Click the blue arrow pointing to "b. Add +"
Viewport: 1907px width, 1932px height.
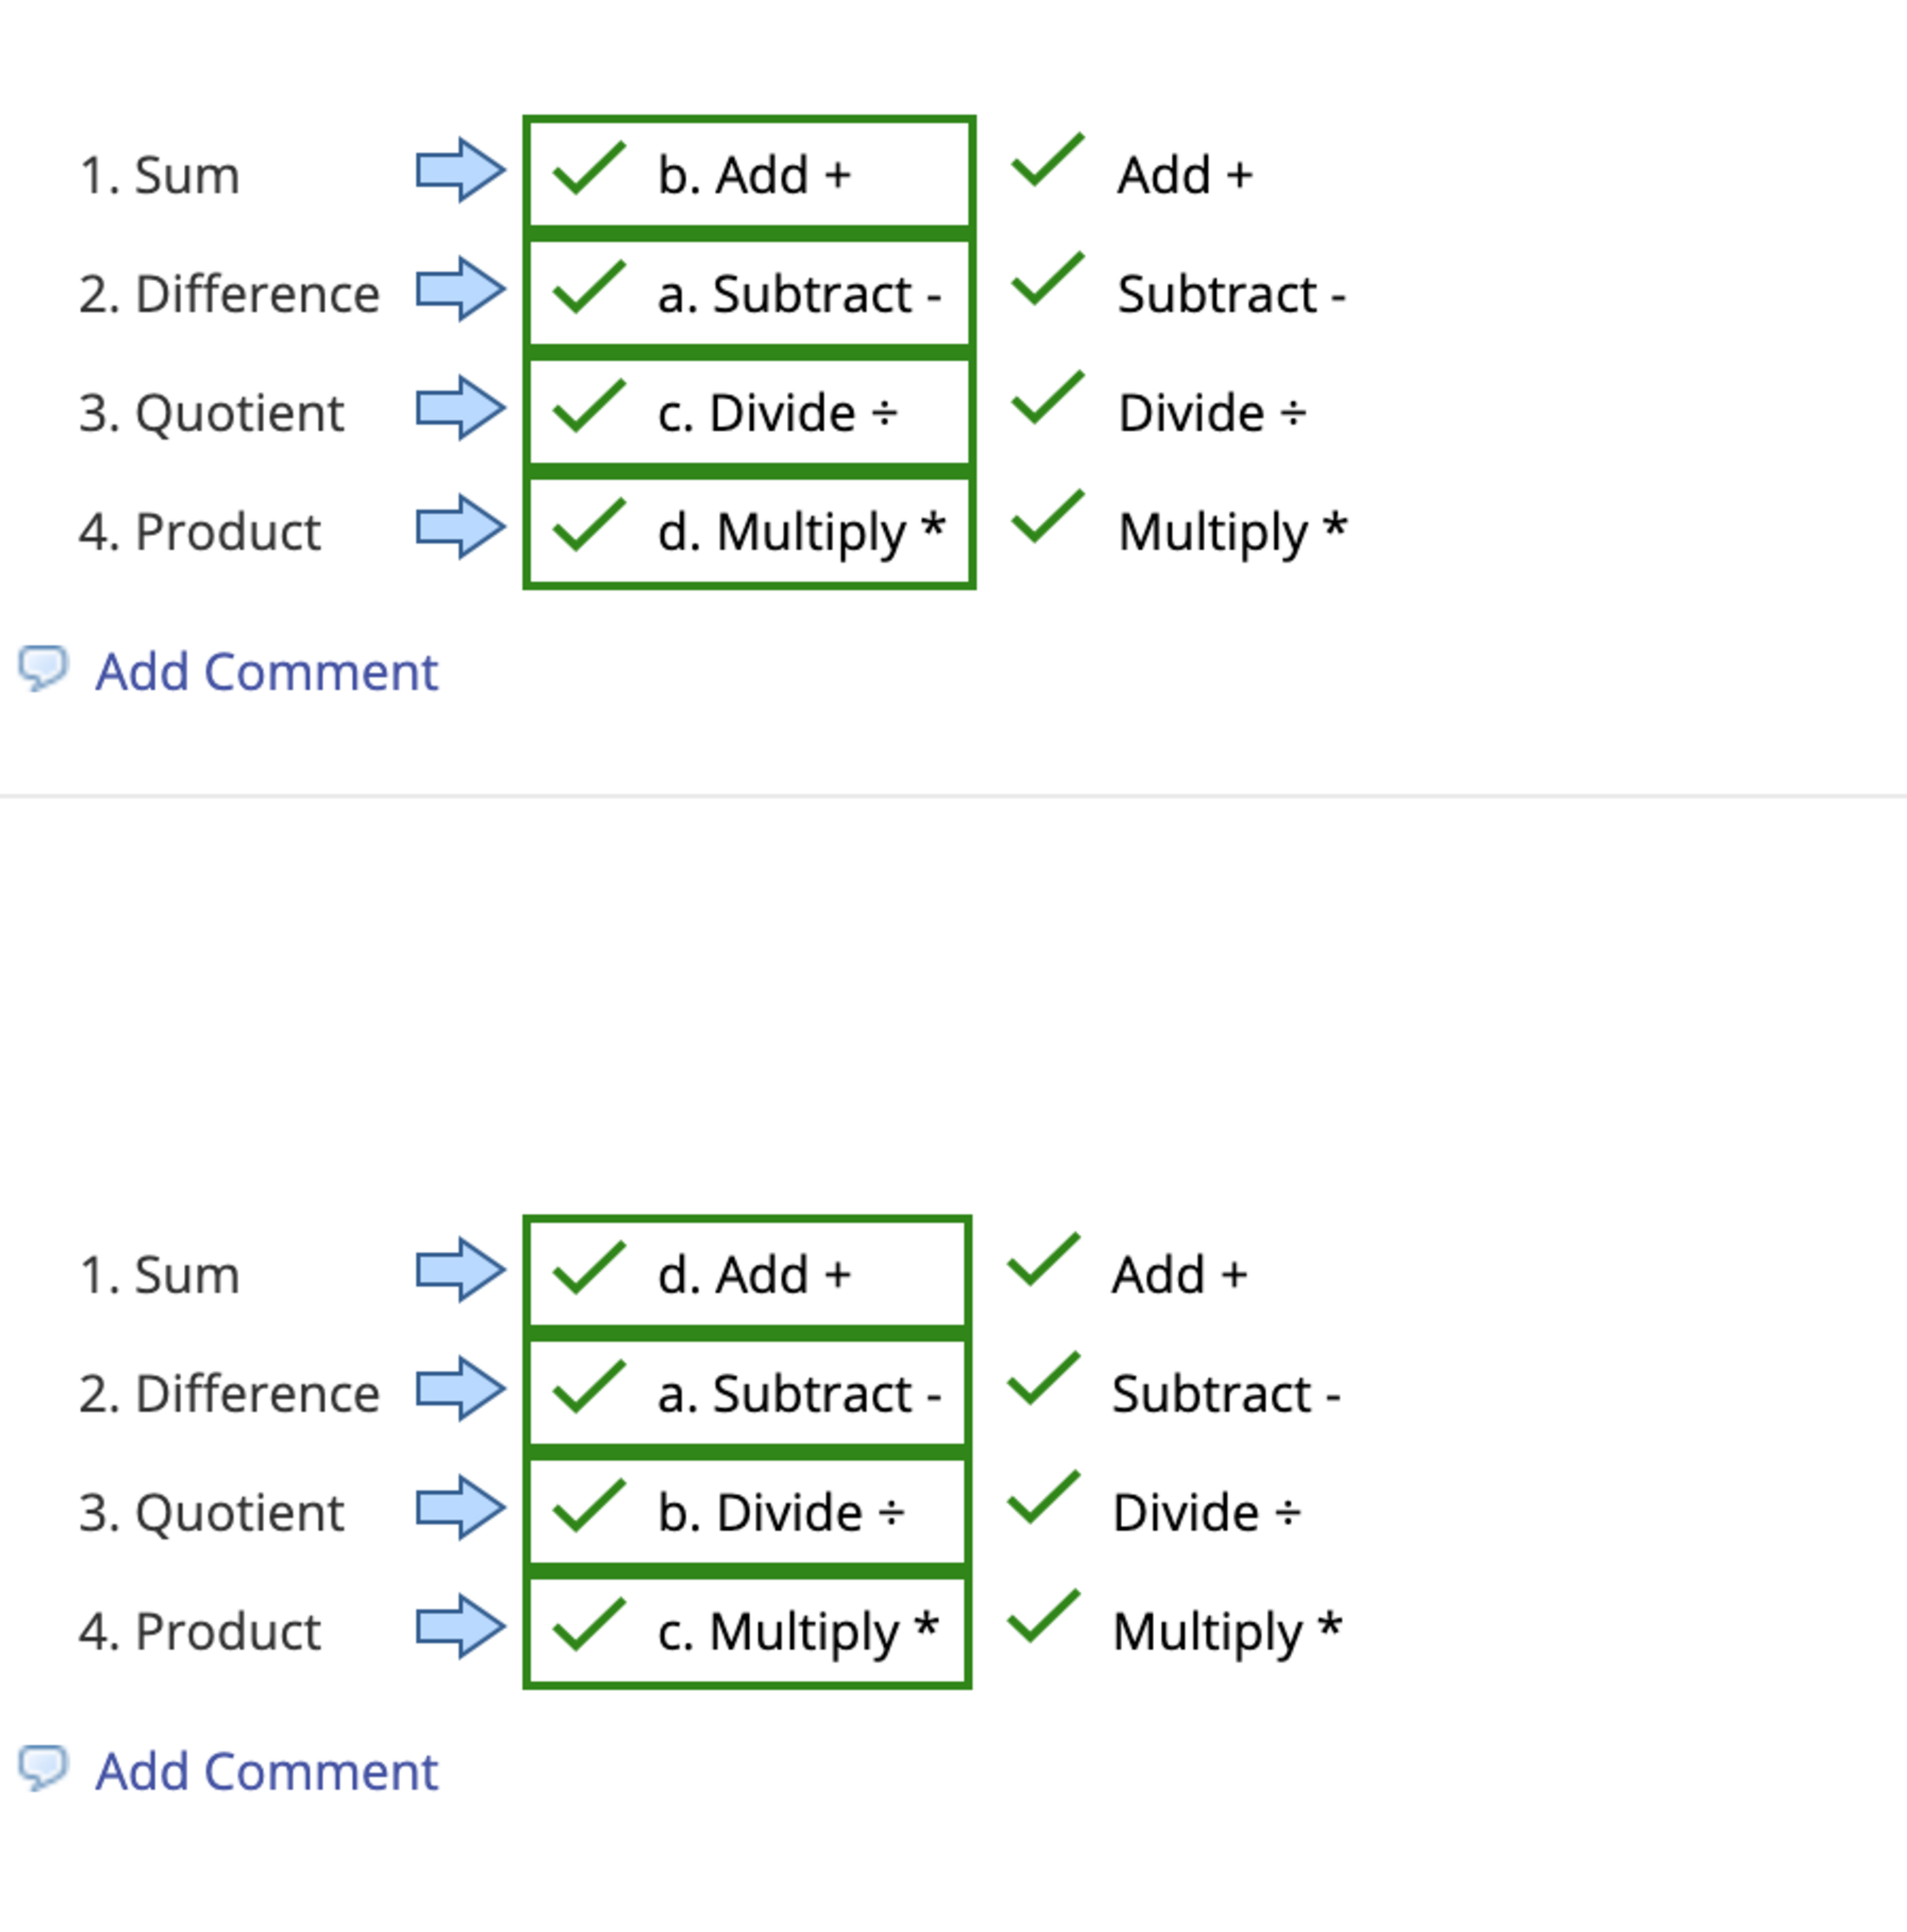tap(460, 170)
